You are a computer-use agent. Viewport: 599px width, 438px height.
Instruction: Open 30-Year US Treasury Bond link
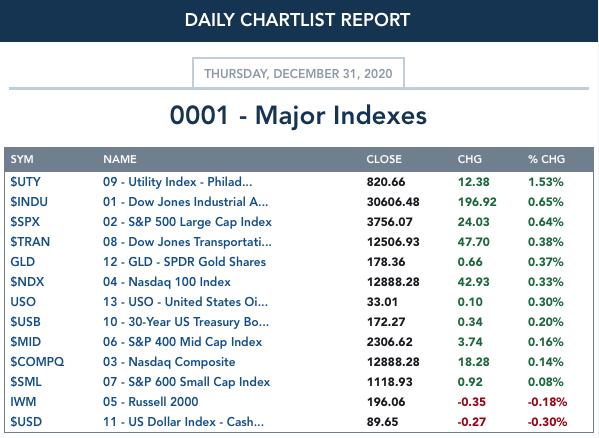tap(186, 322)
